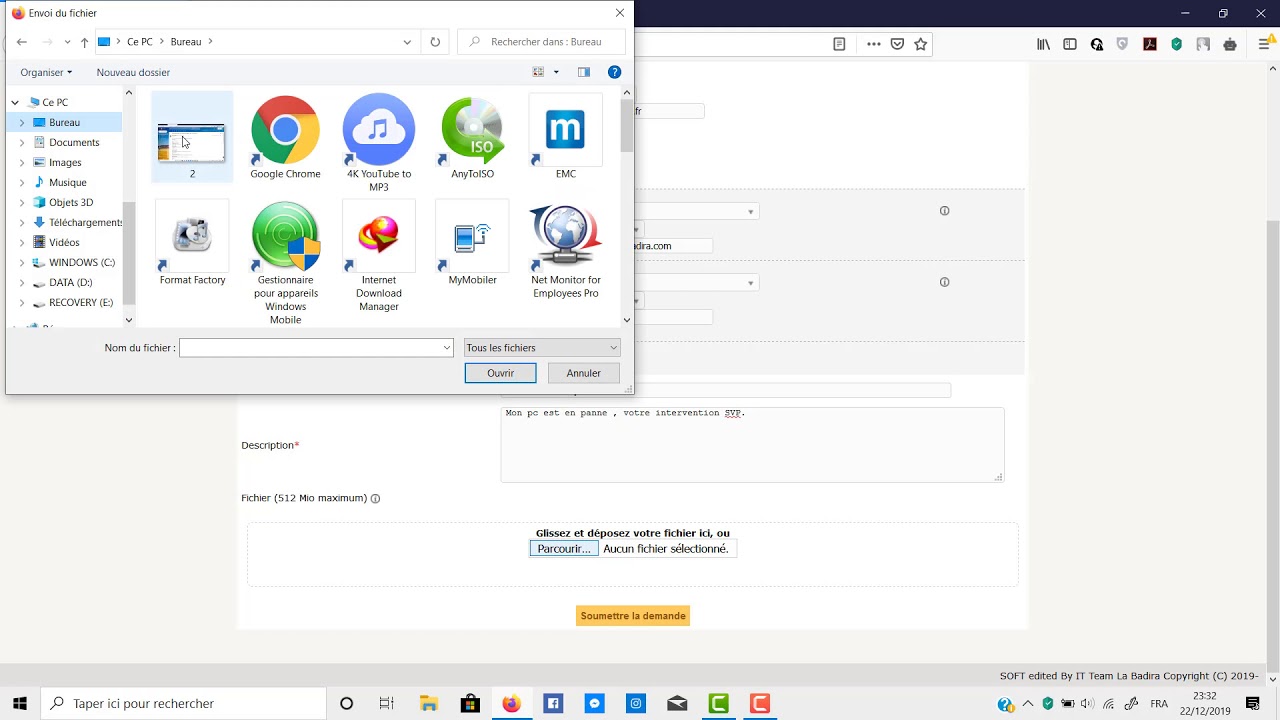Click the info icon next to Fichier
This screenshot has height=720, width=1280.
coord(375,498)
